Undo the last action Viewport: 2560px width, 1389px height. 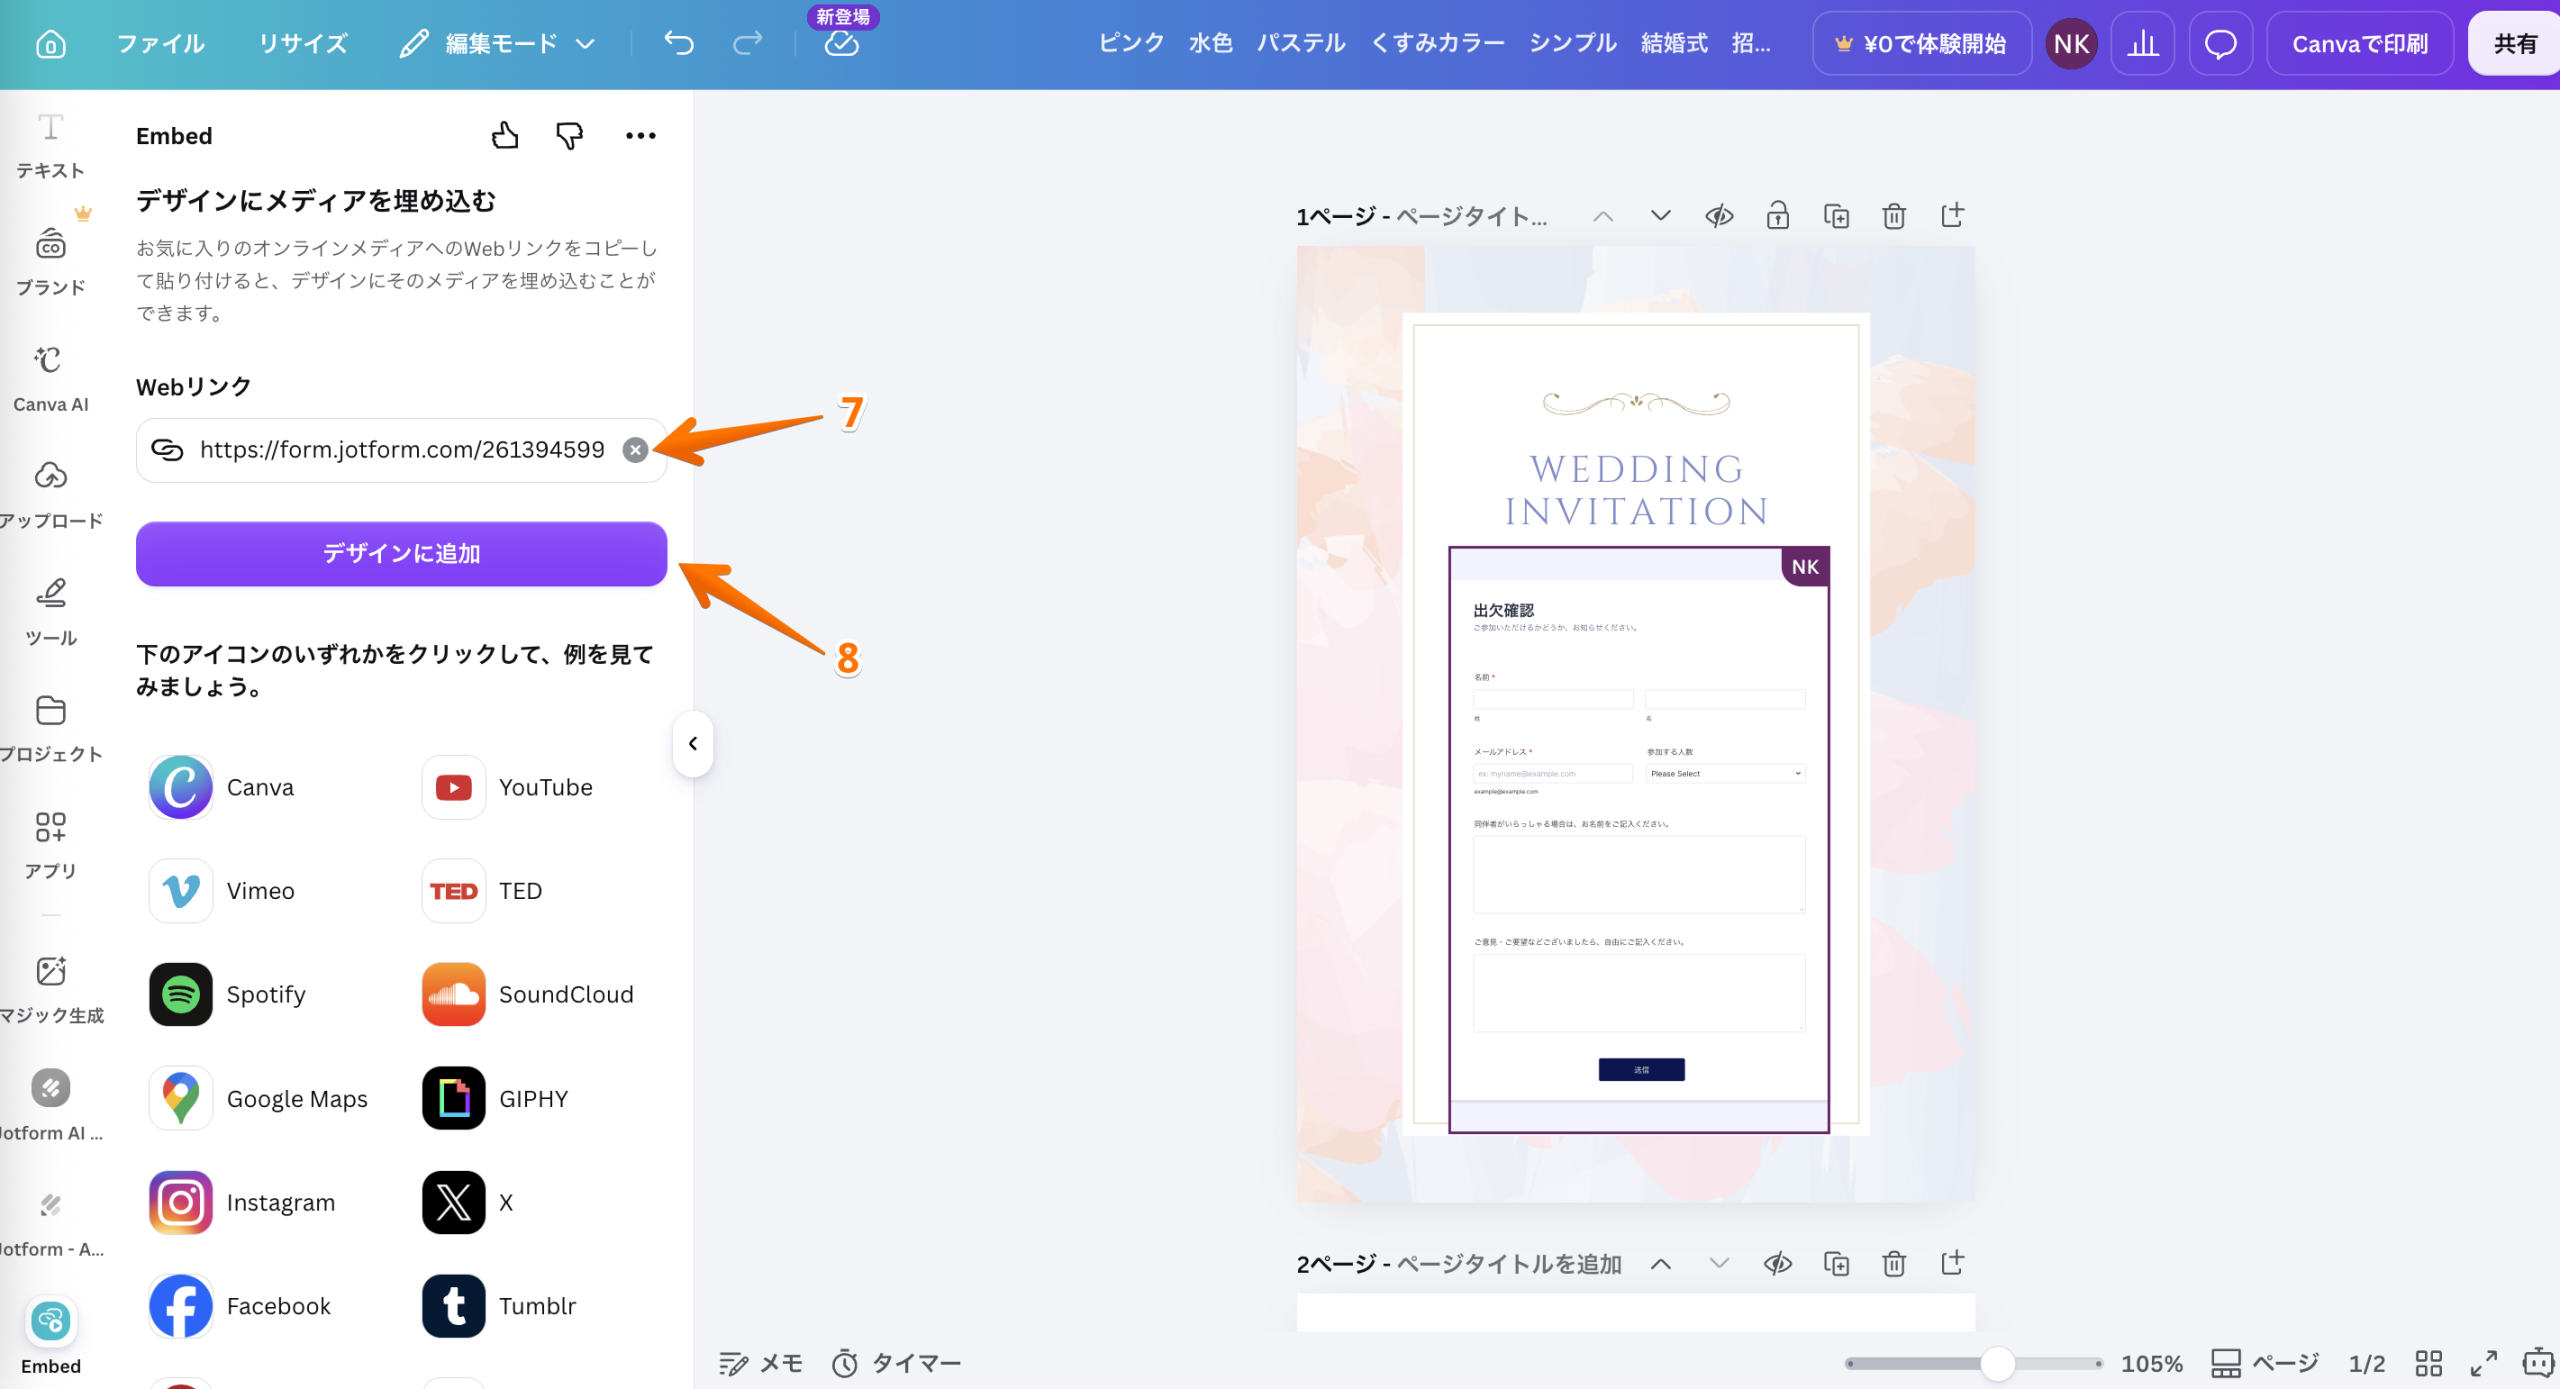click(x=679, y=44)
